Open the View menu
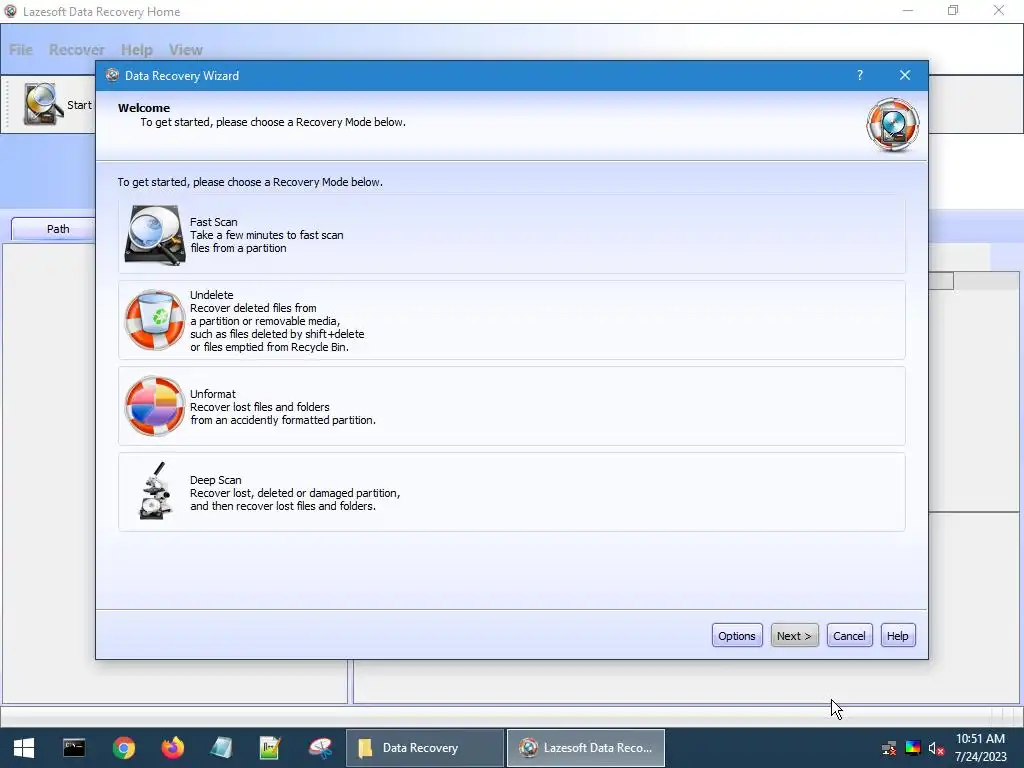This screenshot has width=1024, height=768. [x=185, y=50]
